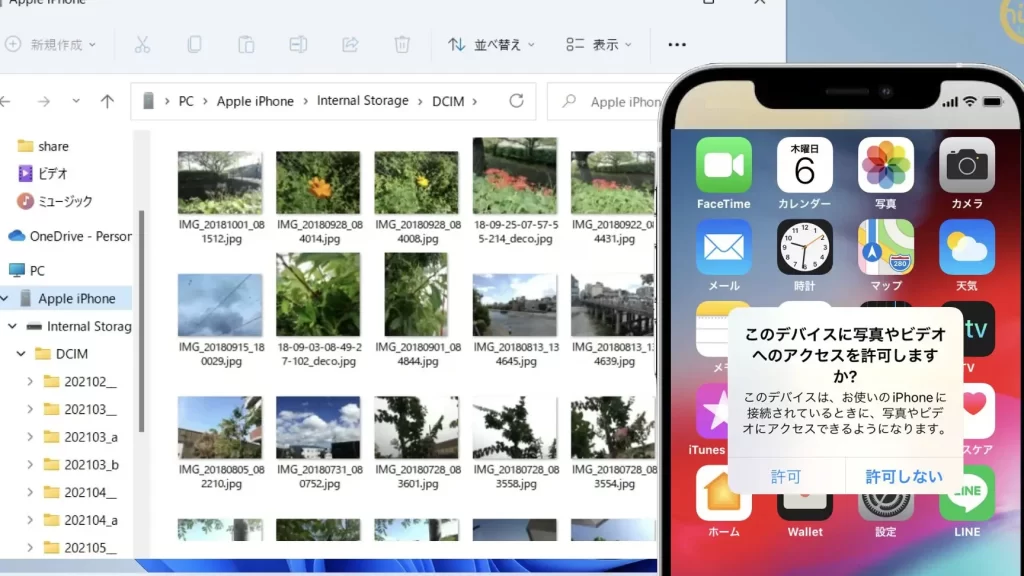Open Calendar app showing 6 on iPhone
This screenshot has width=1024, height=576.
coord(805,165)
